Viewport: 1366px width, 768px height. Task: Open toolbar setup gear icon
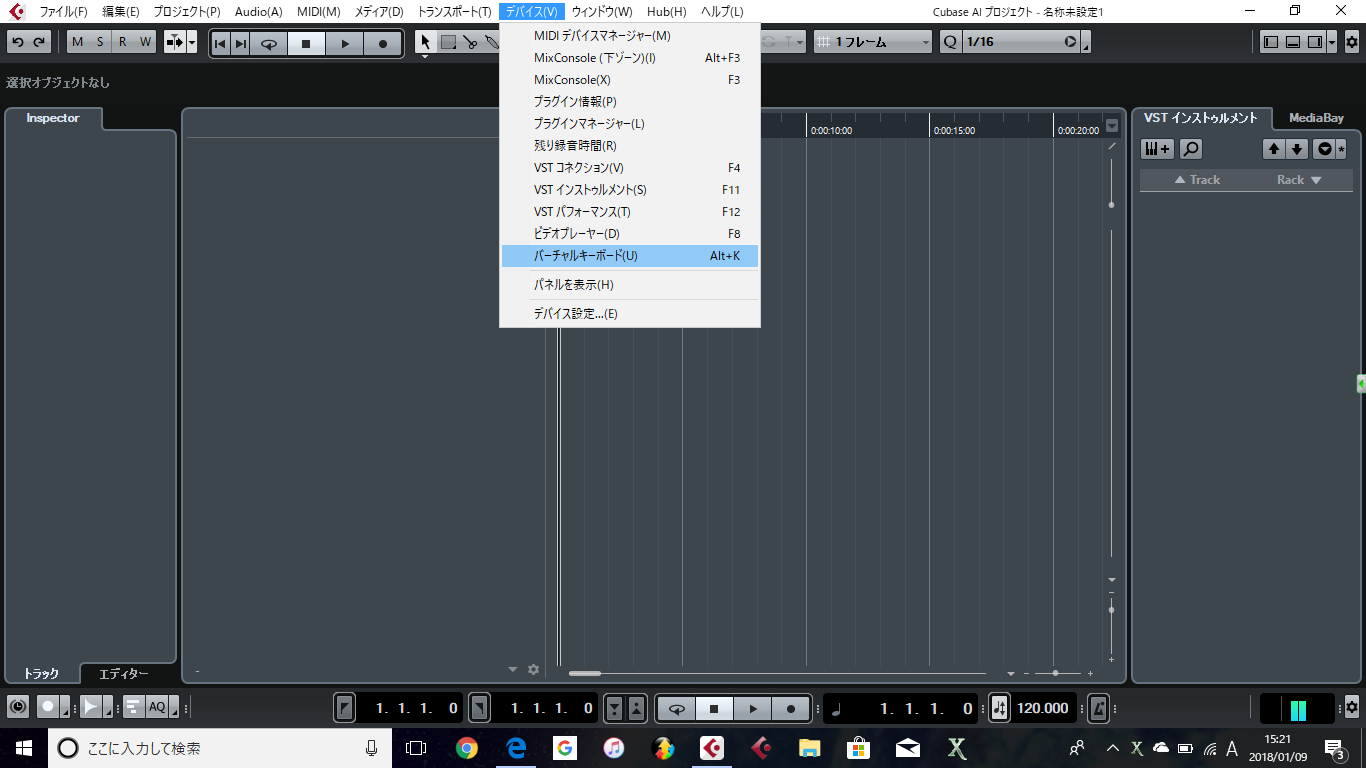(1352, 42)
